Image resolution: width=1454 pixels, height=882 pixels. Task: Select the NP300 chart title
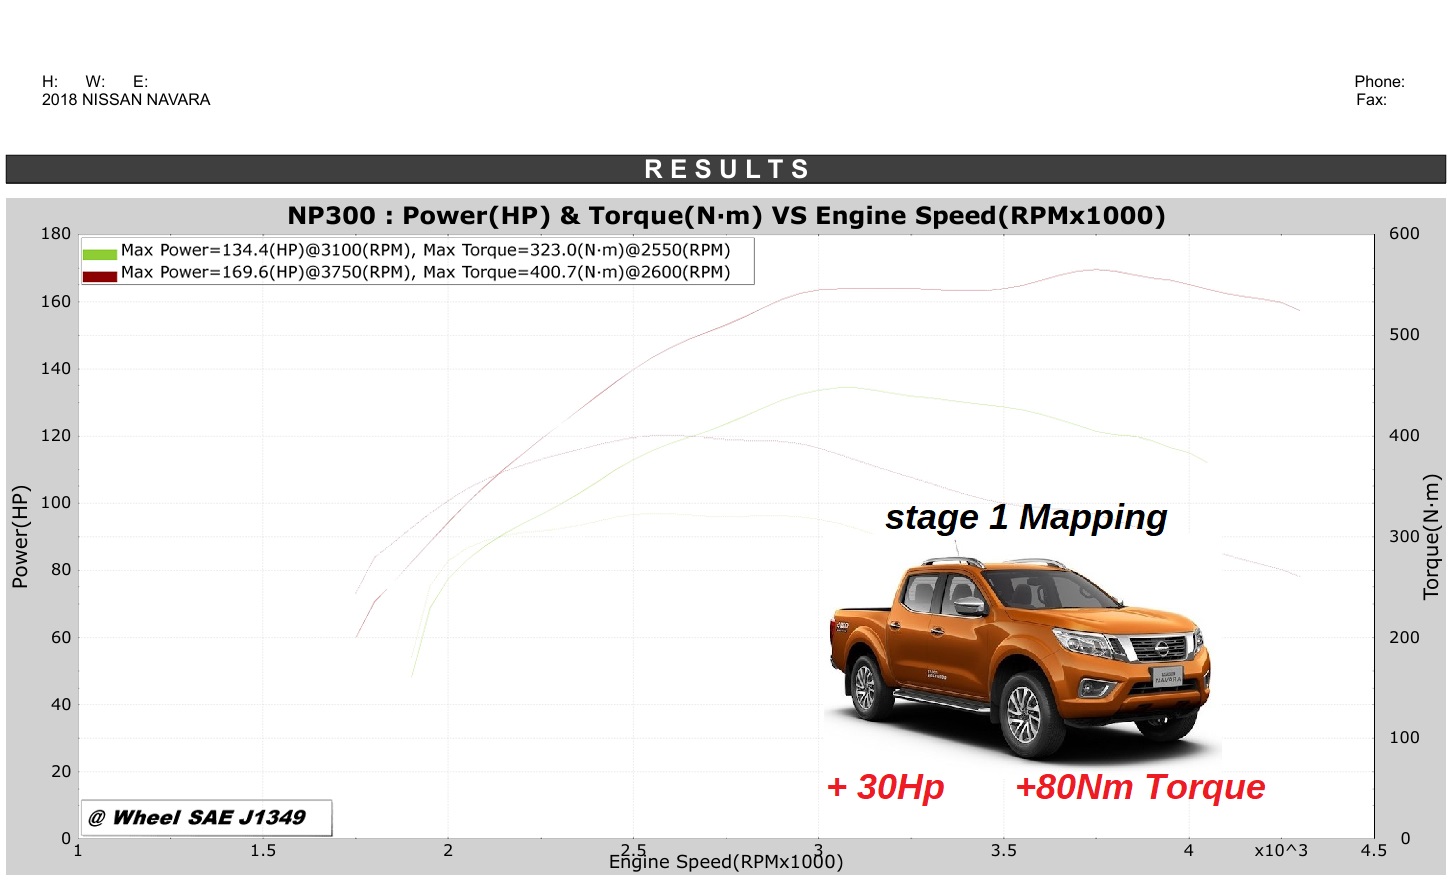tap(727, 215)
